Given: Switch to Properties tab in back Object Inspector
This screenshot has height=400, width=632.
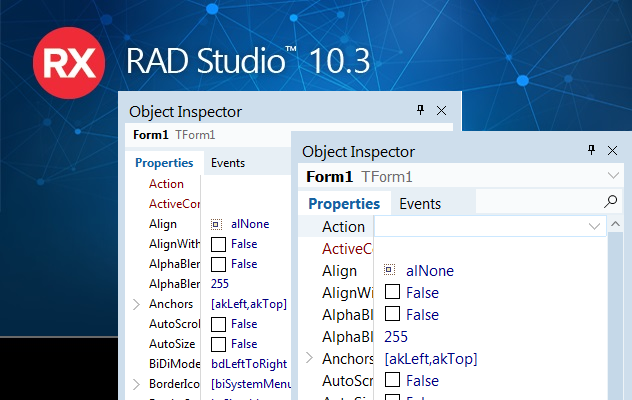Looking at the screenshot, I should 164,163.
